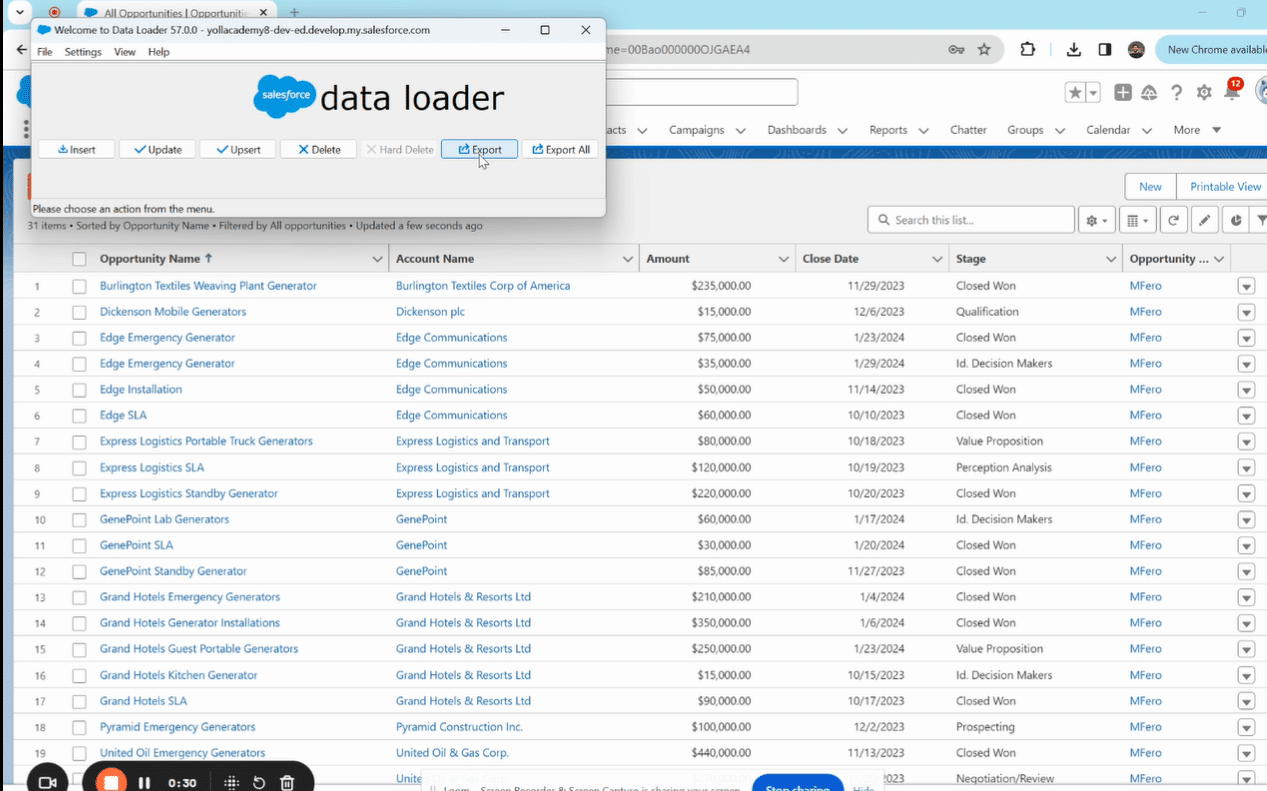Click the New opportunity button

coord(1150,187)
